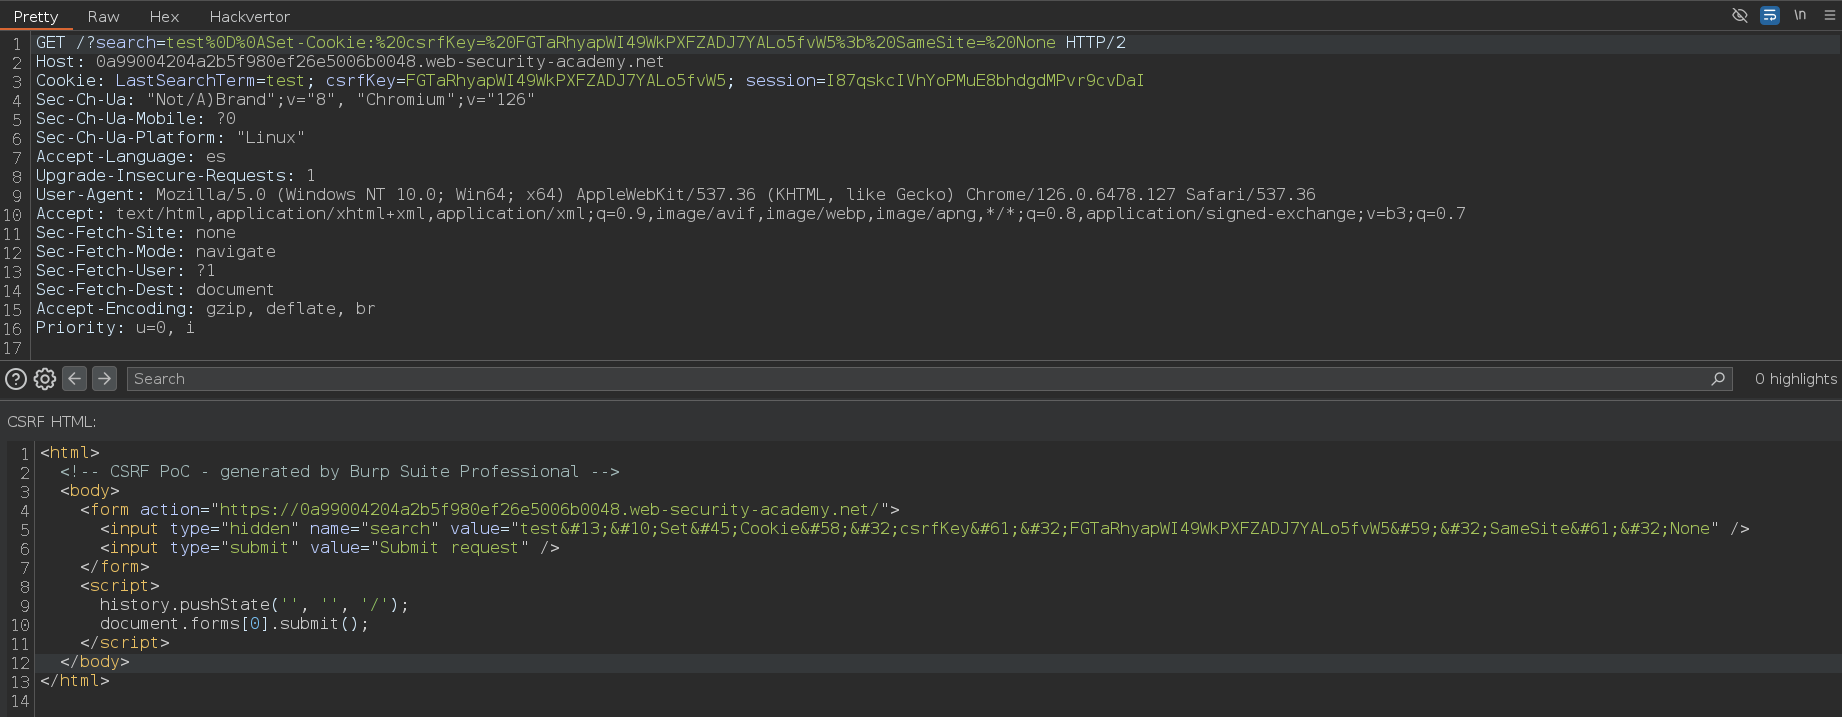1842x717 pixels.
Task: Click the 'CSRF HTML:' label
Action: point(52,422)
